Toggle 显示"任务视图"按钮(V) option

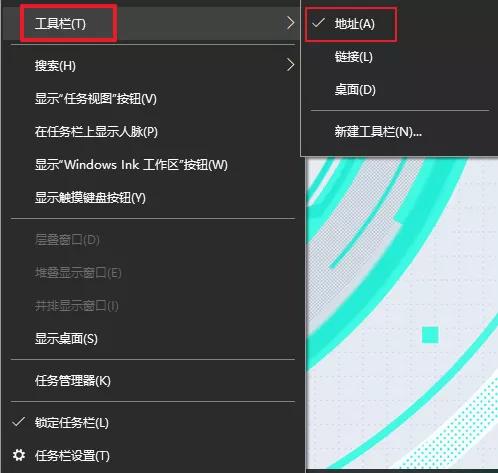point(153,99)
